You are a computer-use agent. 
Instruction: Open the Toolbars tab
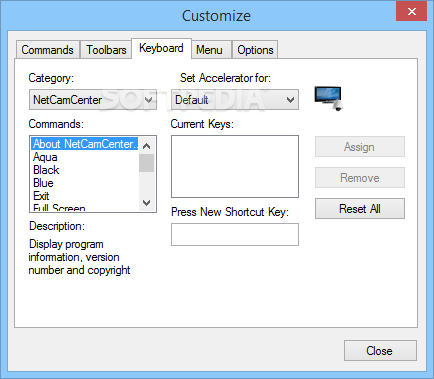pos(106,50)
